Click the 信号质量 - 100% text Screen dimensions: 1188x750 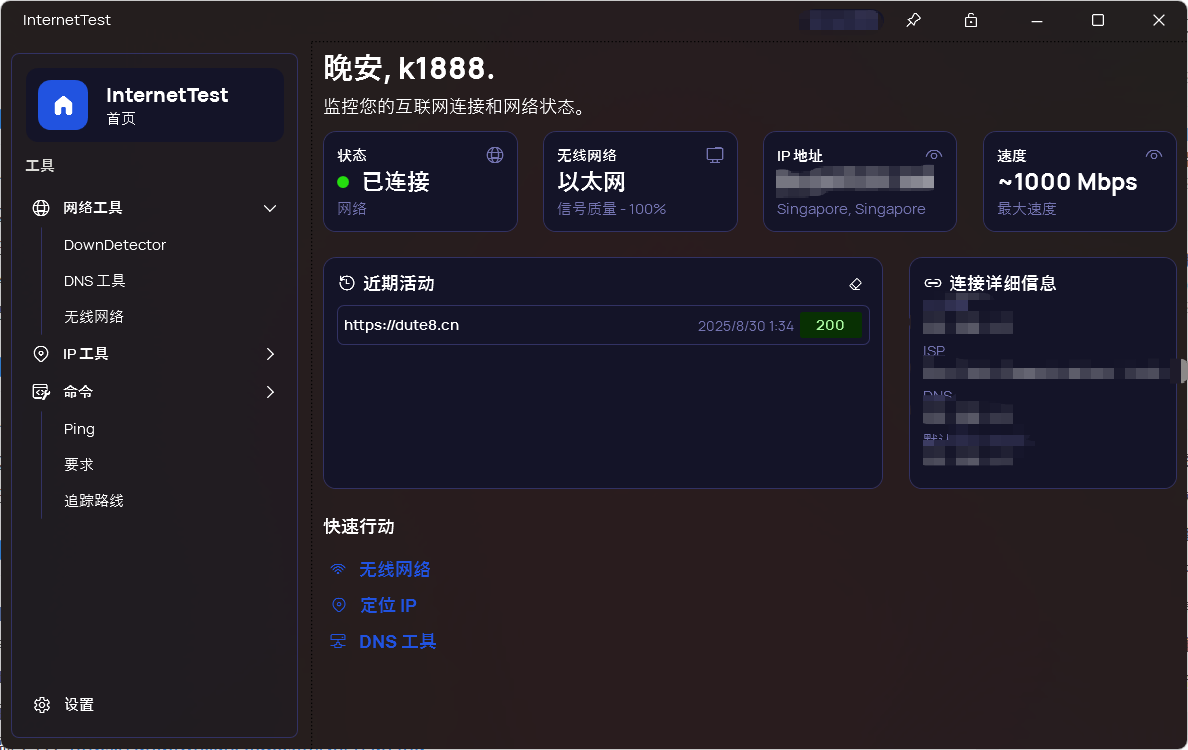point(611,209)
